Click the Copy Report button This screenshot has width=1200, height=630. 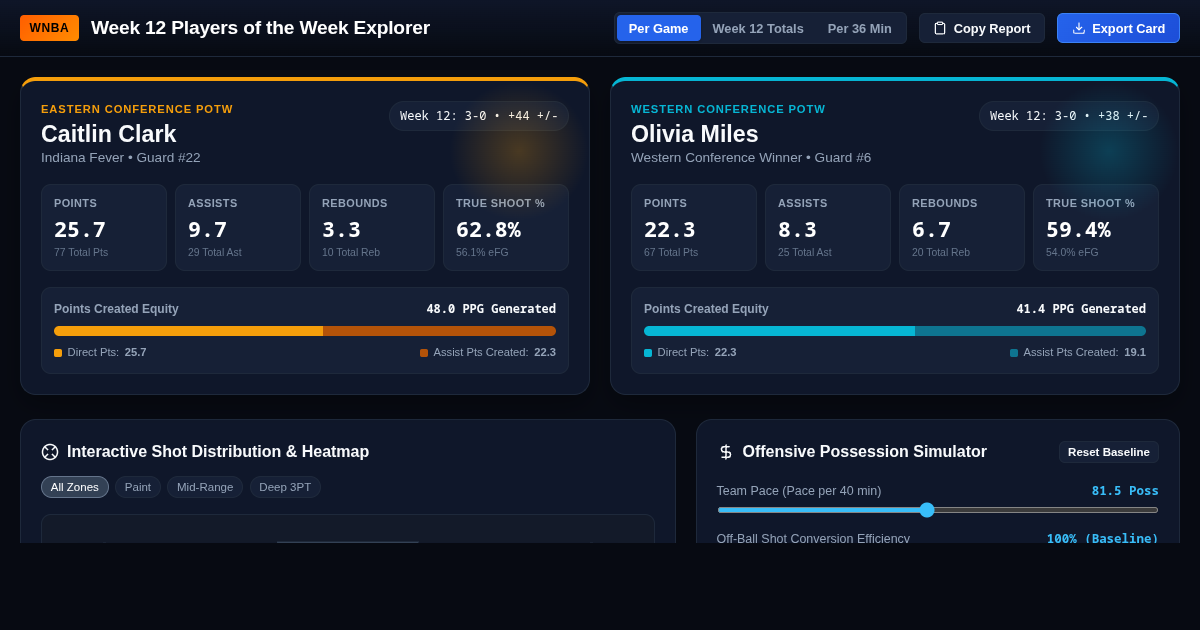[982, 28]
